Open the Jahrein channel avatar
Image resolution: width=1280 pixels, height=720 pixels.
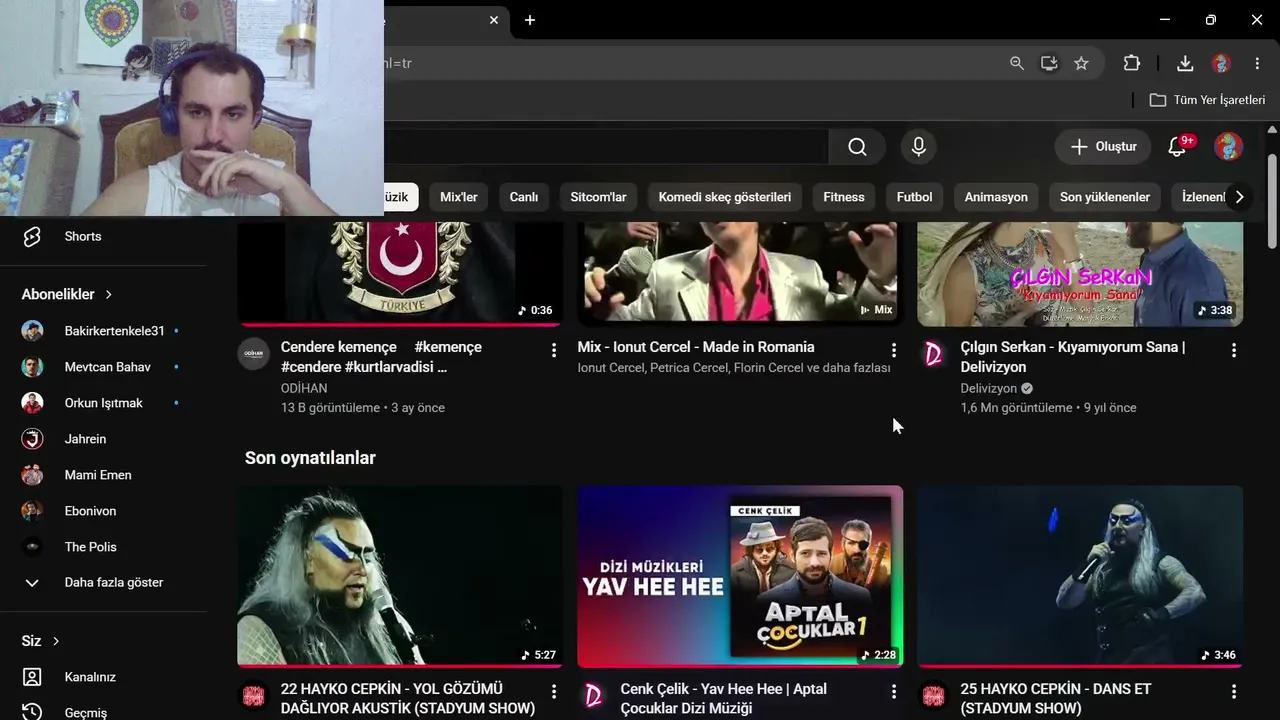click(x=33, y=439)
